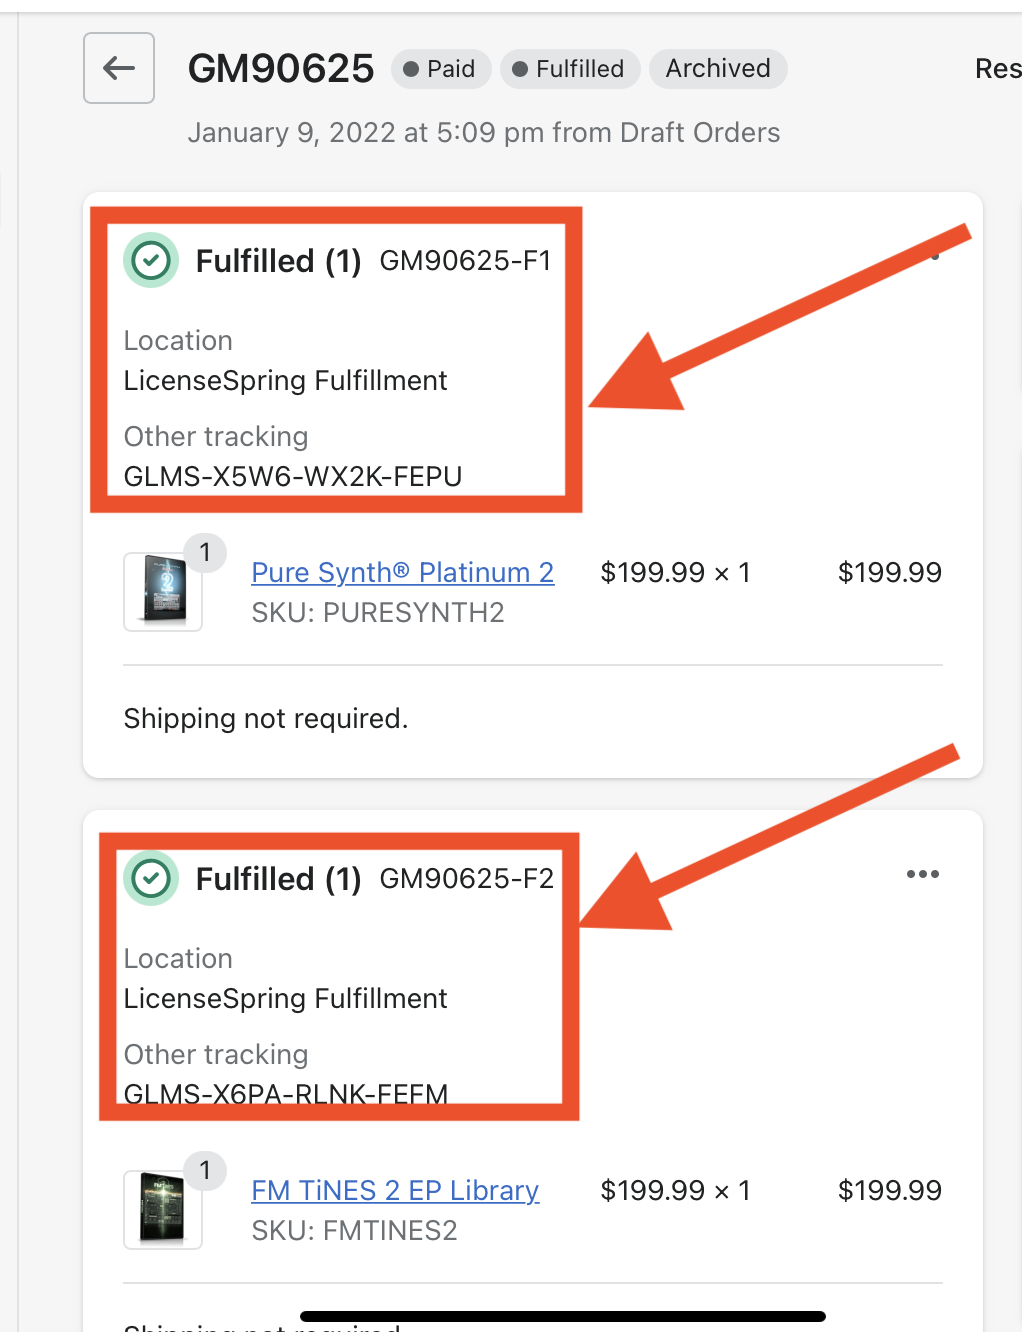Select tracking code GLMS-X6PA-RLNK-FEFM
Image resolution: width=1022 pixels, height=1332 pixels.
[286, 1093]
